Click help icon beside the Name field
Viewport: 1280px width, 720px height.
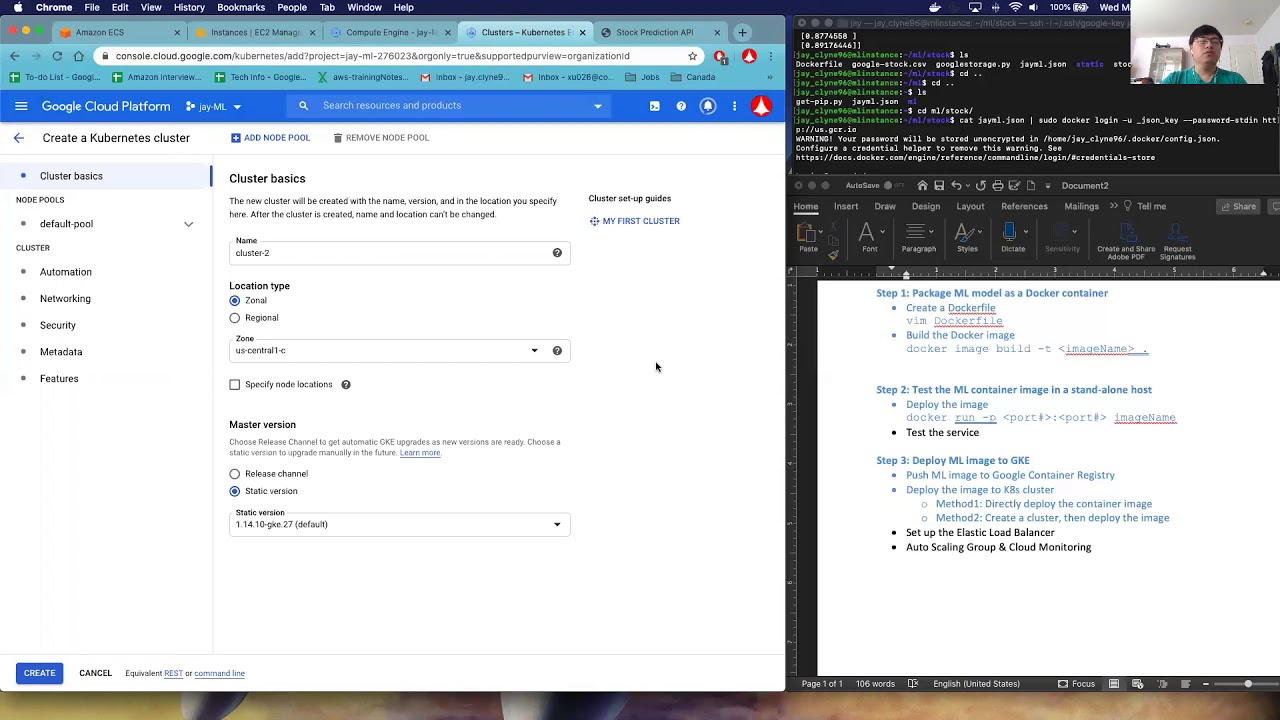(557, 253)
